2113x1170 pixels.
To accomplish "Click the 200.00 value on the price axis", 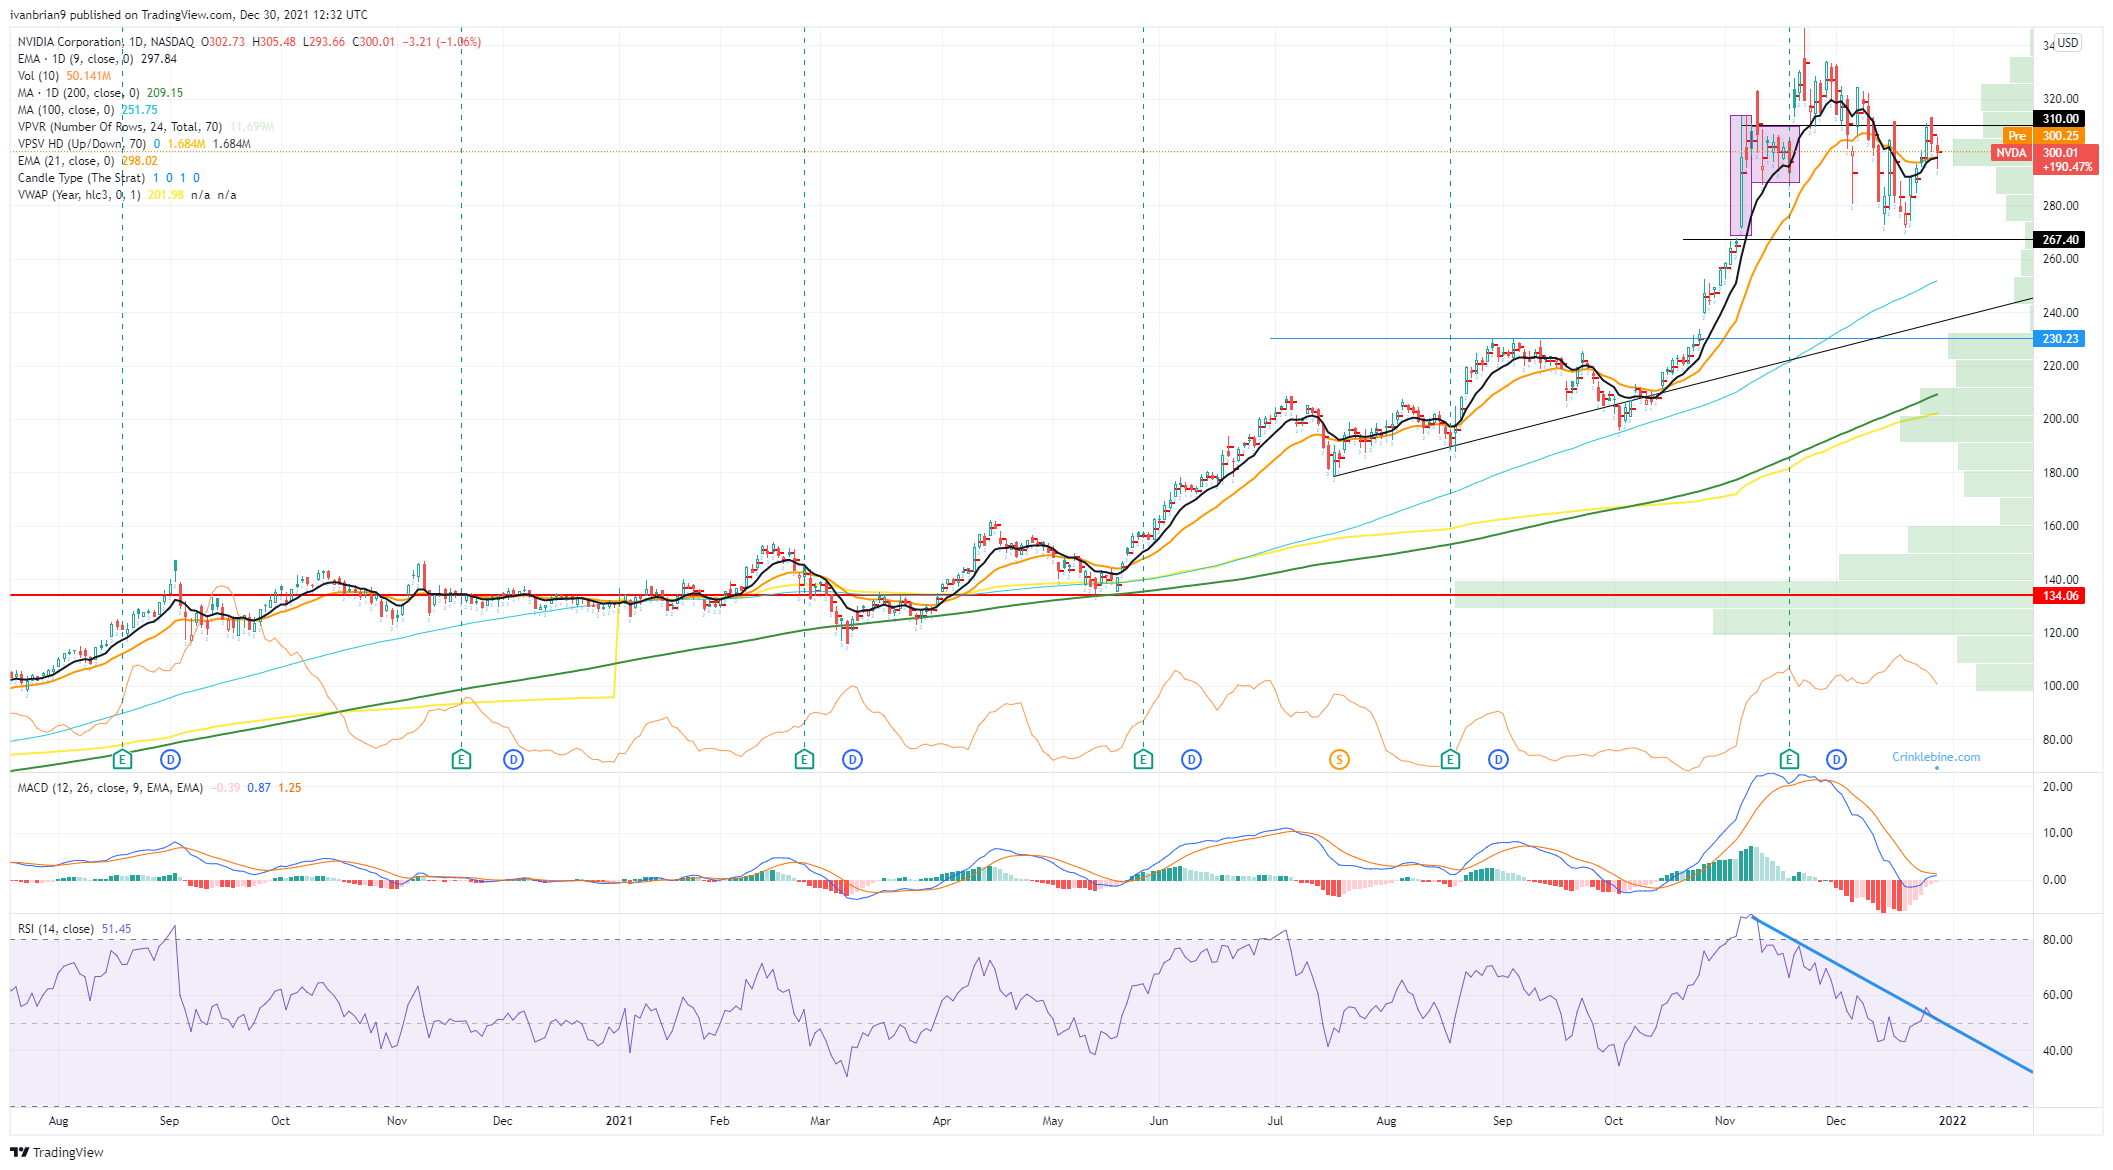I will [2060, 419].
